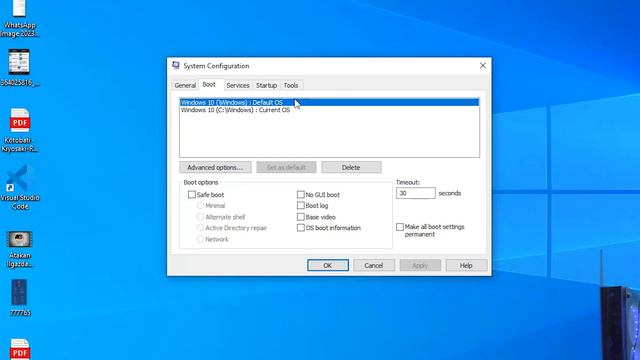Open the Startup tab
640x360 pixels.
coord(266,85)
